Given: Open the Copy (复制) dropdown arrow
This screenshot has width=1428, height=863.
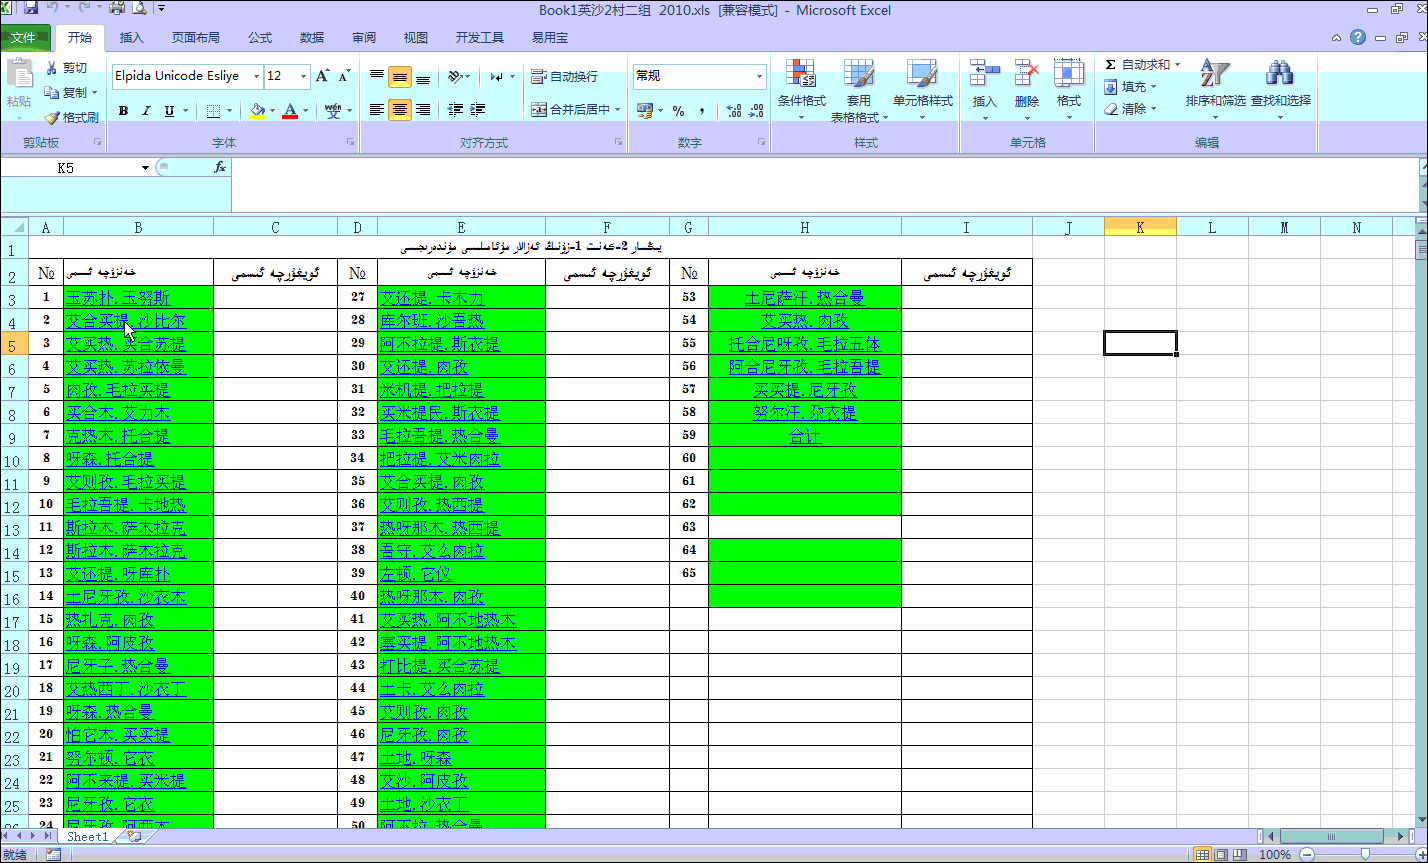Looking at the screenshot, I should [95, 93].
